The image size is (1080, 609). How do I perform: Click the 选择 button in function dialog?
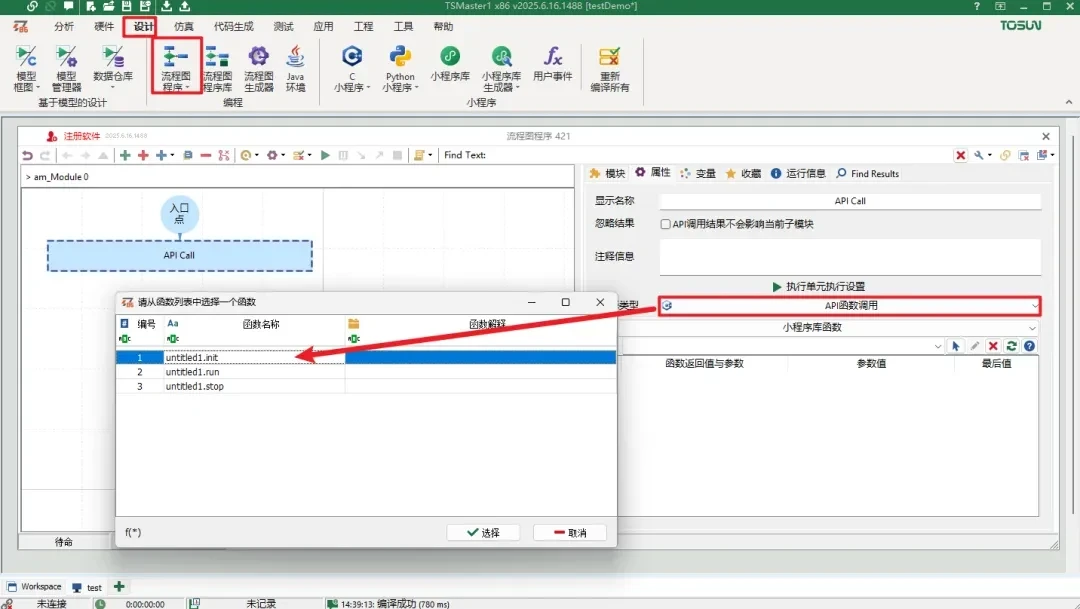[482, 533]
